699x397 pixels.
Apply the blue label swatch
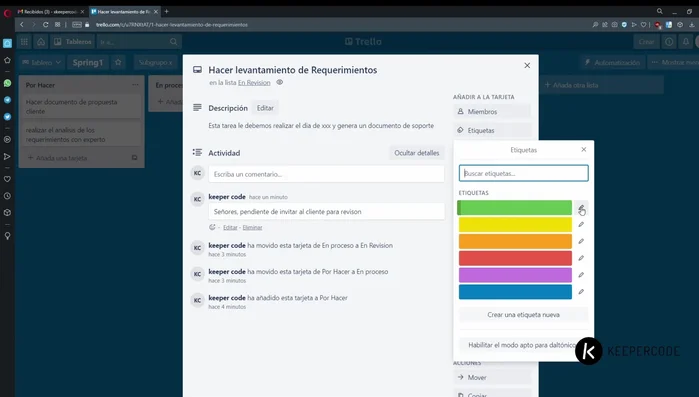click(515, 292)
